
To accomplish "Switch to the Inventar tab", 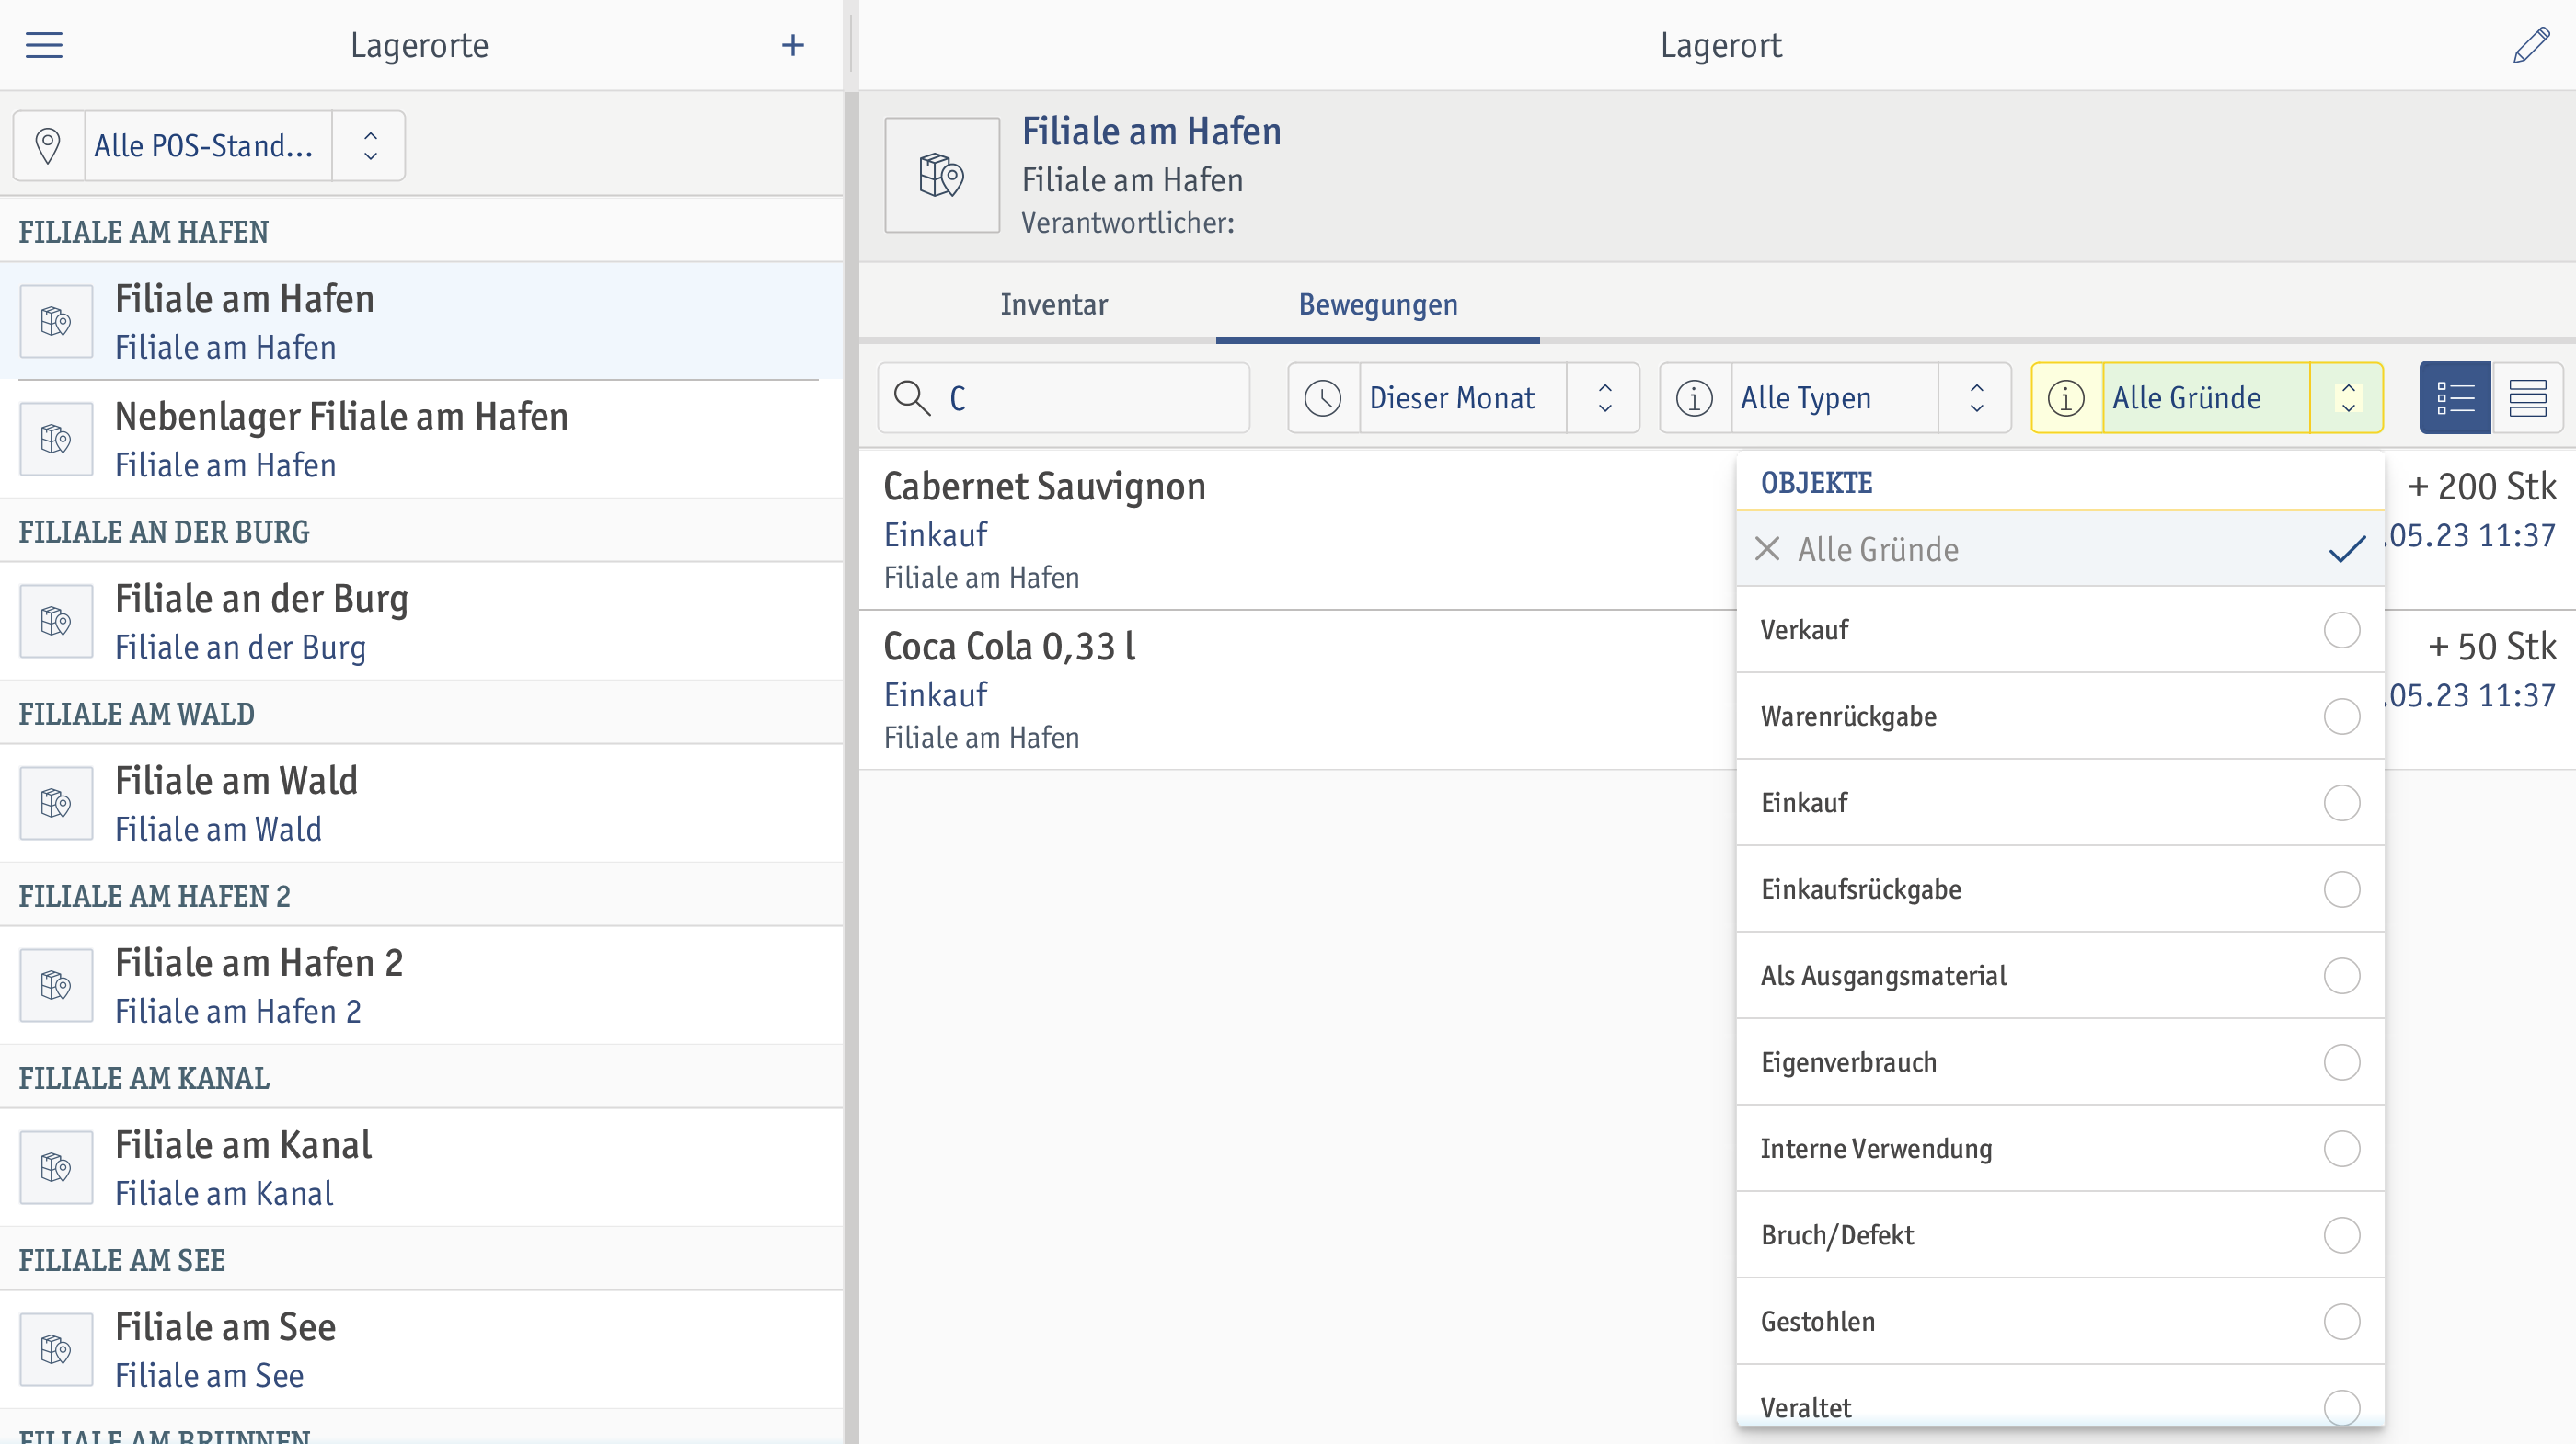I will point(1054,304).
